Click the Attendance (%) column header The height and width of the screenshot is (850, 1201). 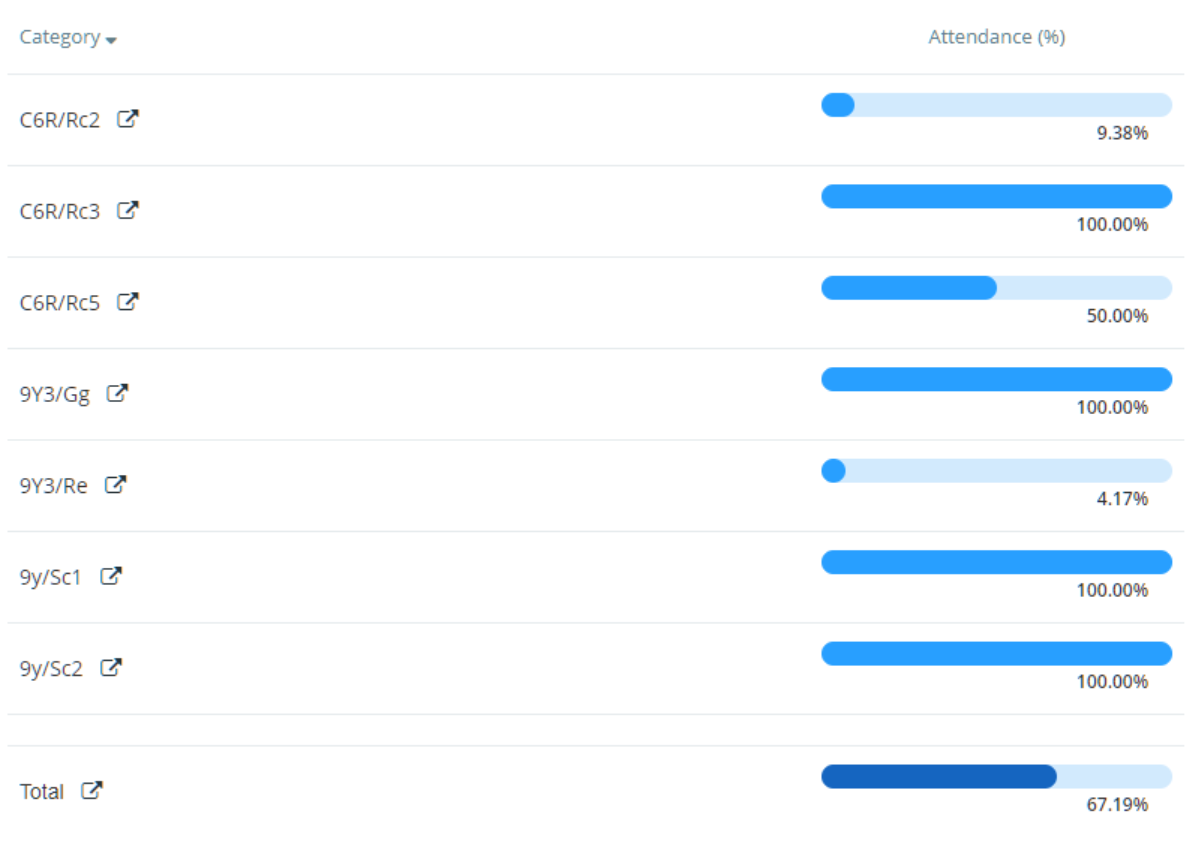pos(996,37)
